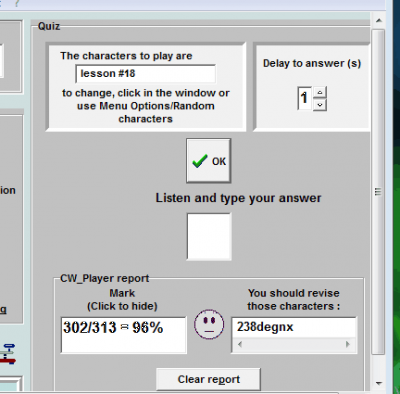Decrease the delay to answer value
This screenshot has width=400, height=394.
(320, 105)
